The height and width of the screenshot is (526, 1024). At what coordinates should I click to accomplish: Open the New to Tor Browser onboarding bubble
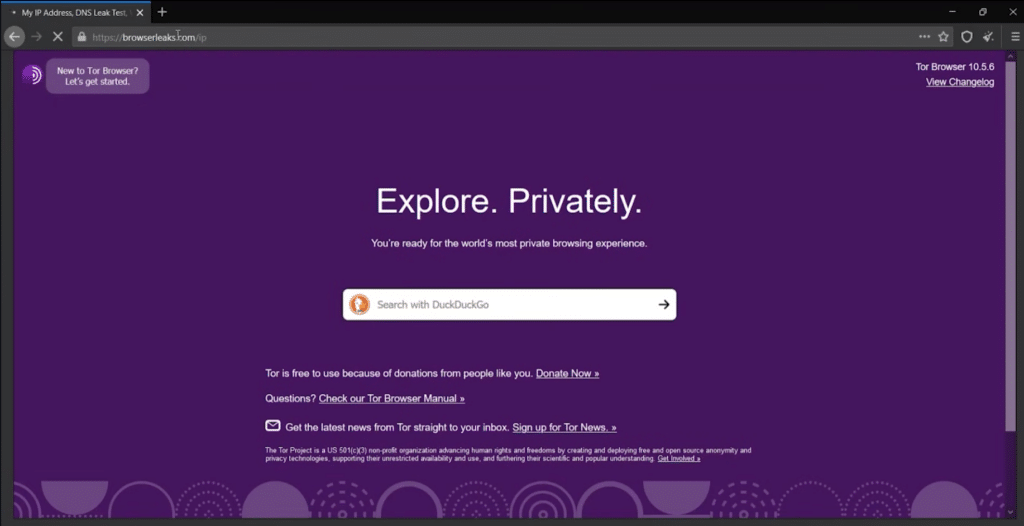97,76
